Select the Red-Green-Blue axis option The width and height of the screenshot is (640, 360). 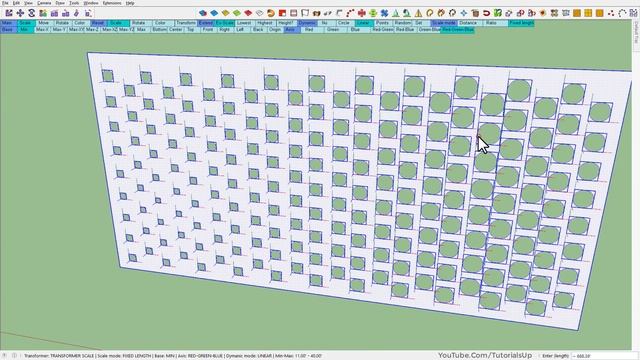[x=458, y=30]
